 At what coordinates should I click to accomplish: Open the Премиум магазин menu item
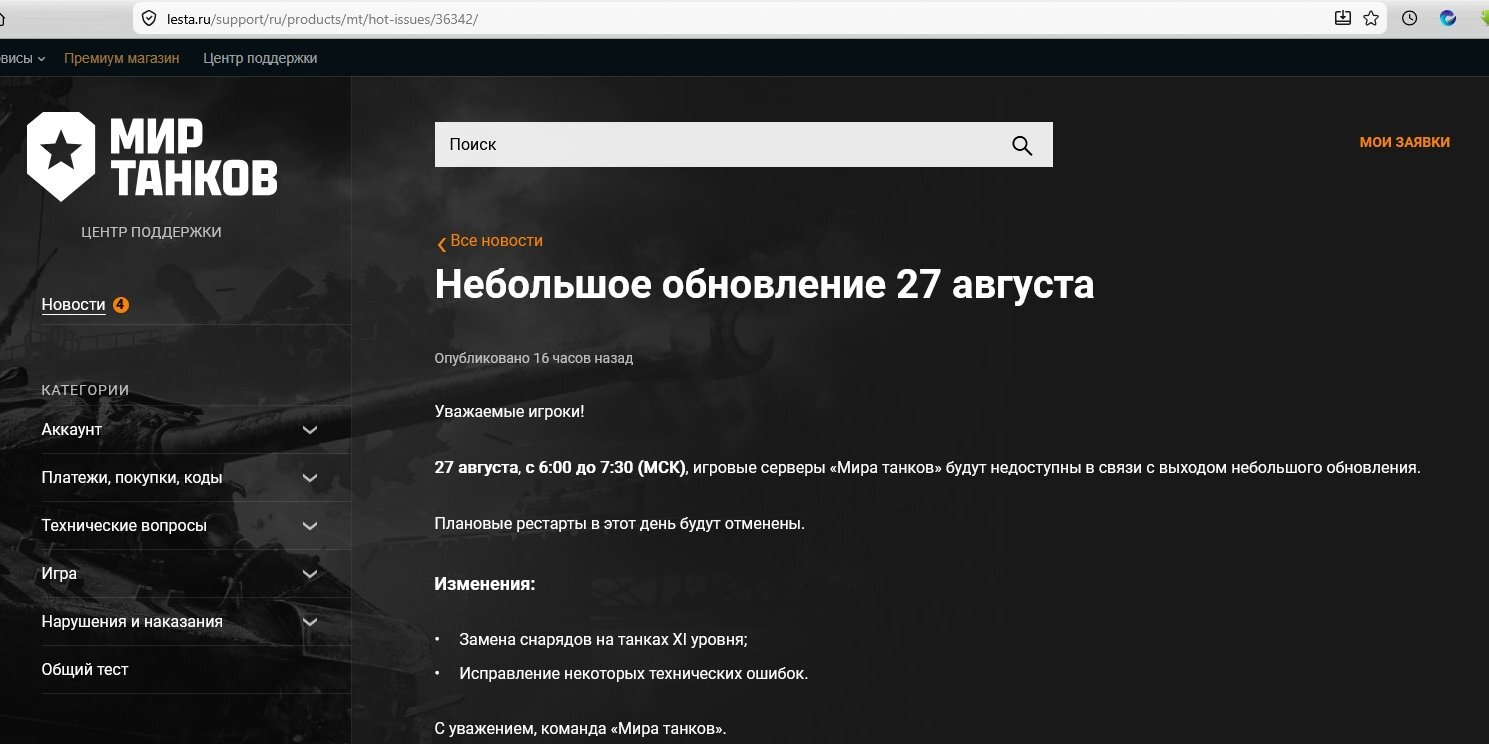(122, 58)
